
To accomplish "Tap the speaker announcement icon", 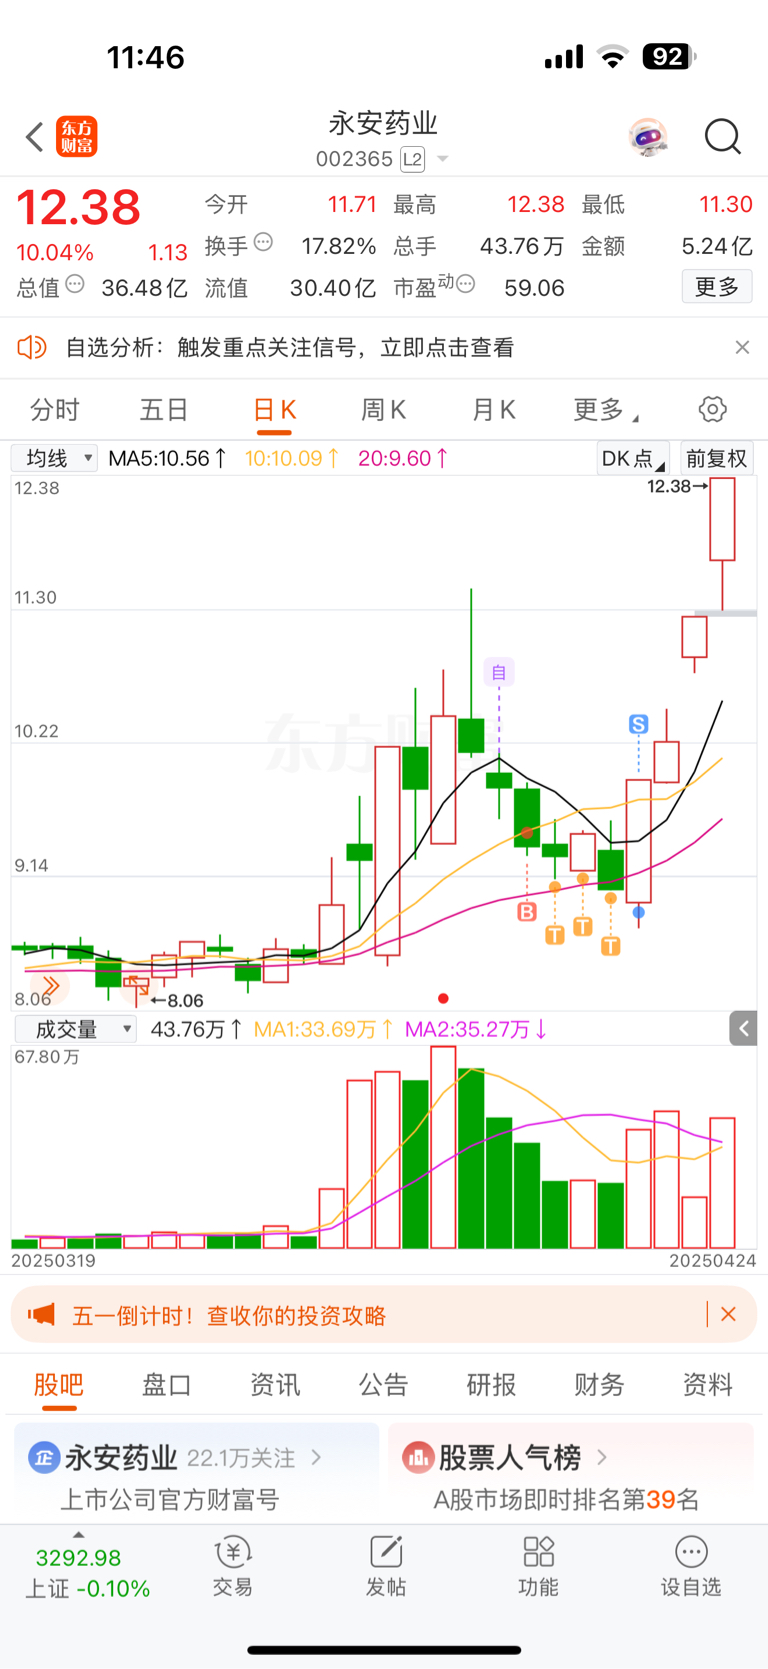I will tap(32, 347).
